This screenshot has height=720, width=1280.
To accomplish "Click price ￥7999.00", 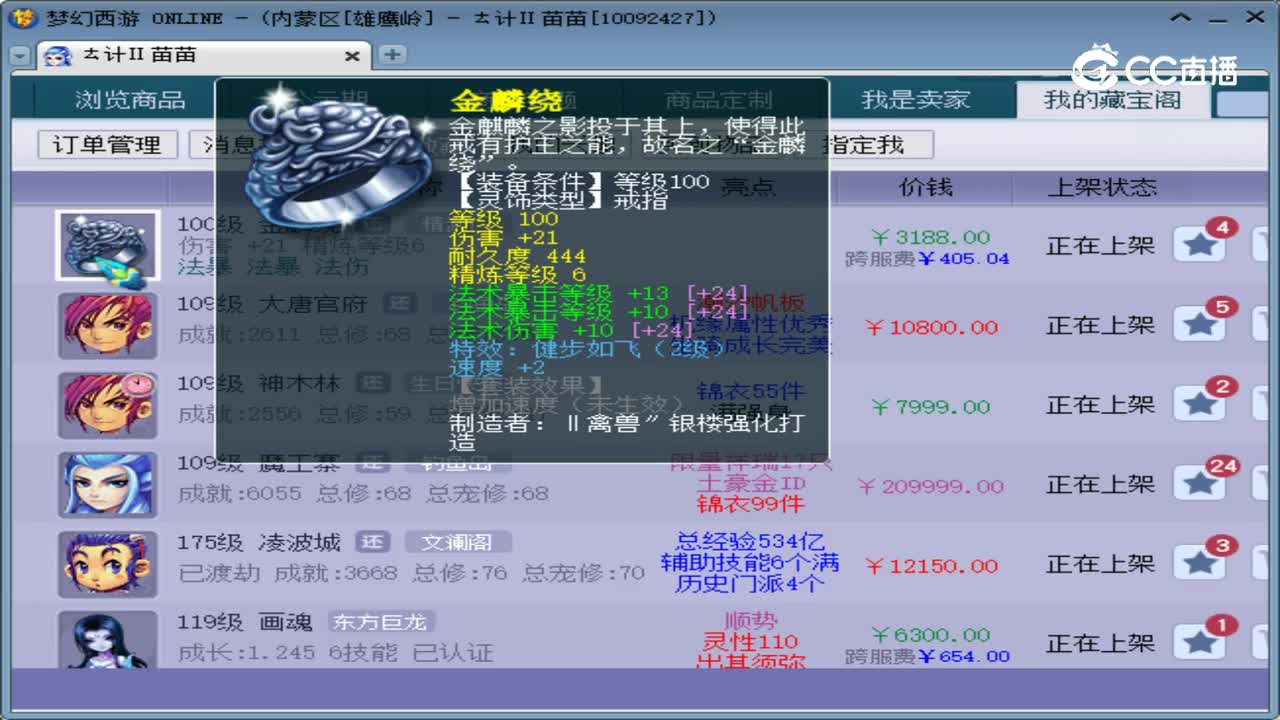I will pos(930,407).
